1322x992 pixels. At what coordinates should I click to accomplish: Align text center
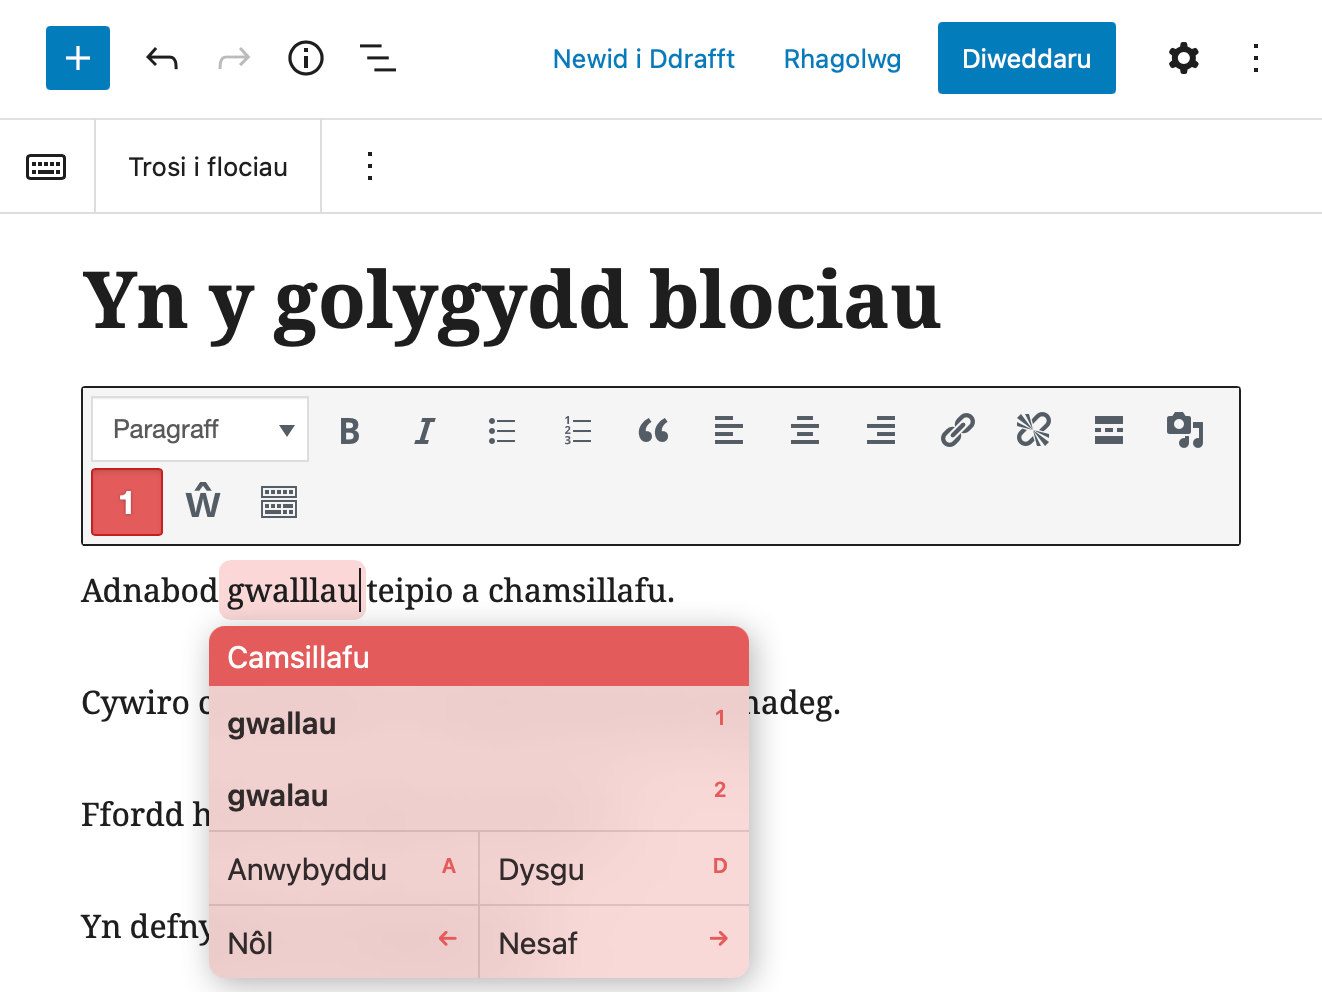click(805, 431)
